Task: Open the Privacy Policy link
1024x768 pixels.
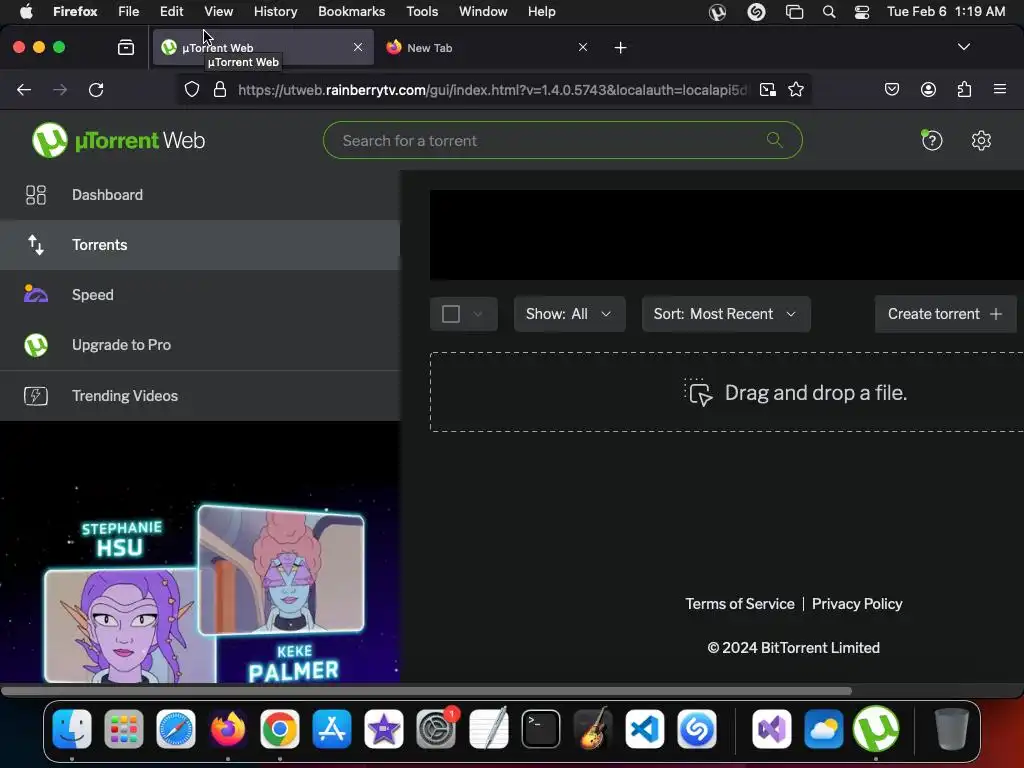Action: 857,604
